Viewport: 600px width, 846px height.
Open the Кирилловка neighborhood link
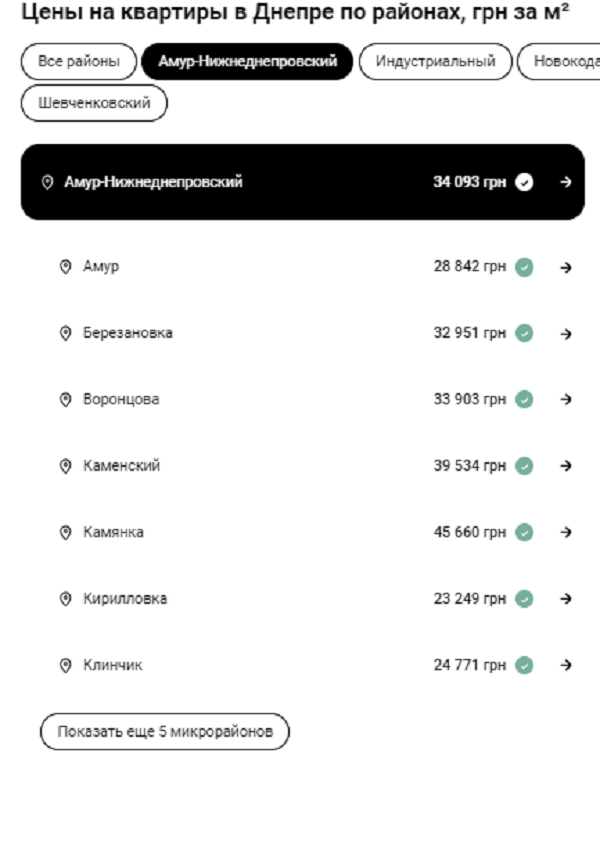(125, 599)
